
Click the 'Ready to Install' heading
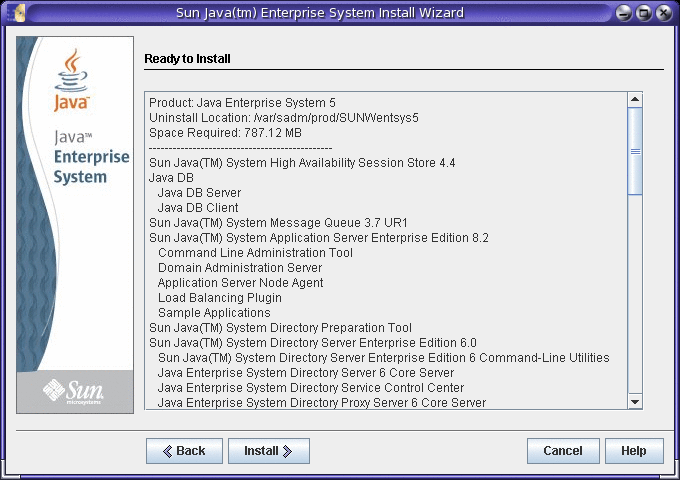[x=187, y=59]
